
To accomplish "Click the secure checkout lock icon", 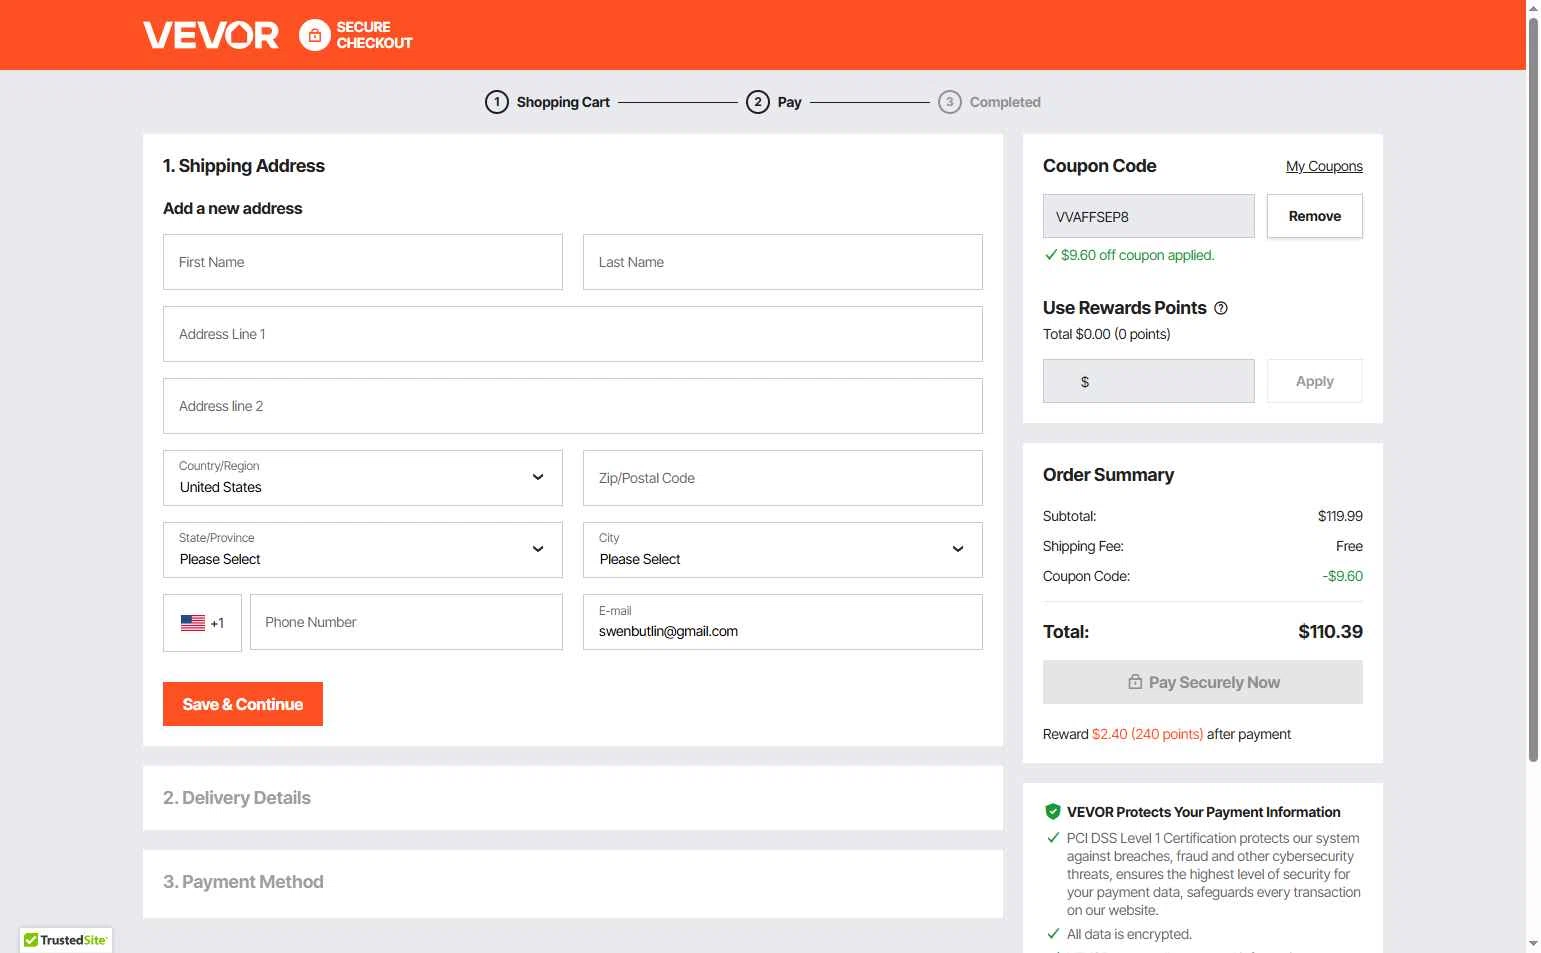I will point(315,35).
